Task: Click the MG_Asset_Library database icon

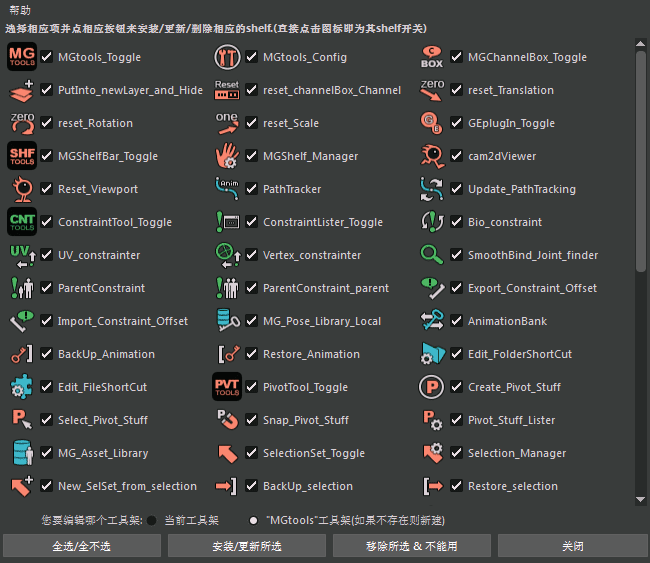Action: [x=22, y=453]
